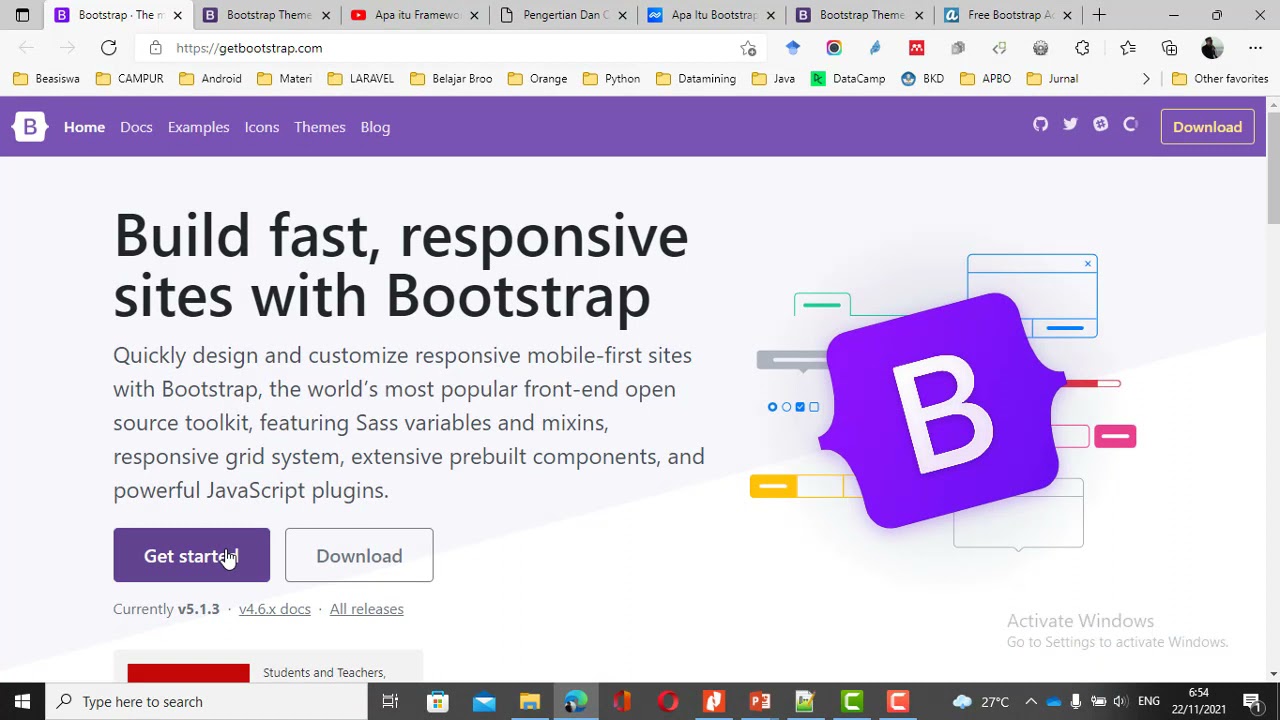Launch Opera browser from the taskbar
Image resolution: width=1280 pixels, height=720 pixels.
click(668, 701)
